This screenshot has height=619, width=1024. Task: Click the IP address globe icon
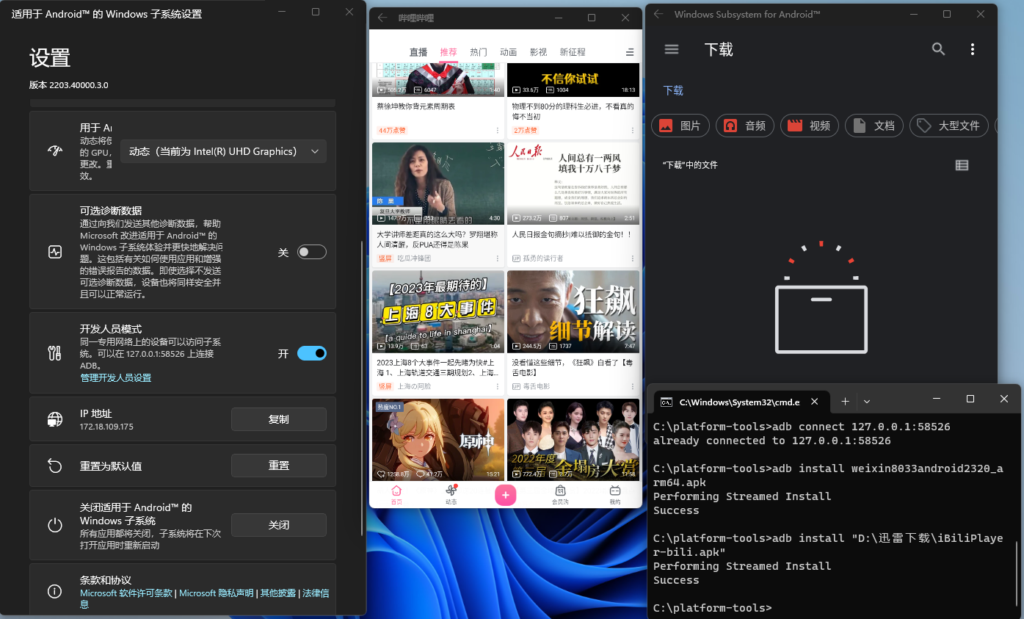(x=55, y=419)
